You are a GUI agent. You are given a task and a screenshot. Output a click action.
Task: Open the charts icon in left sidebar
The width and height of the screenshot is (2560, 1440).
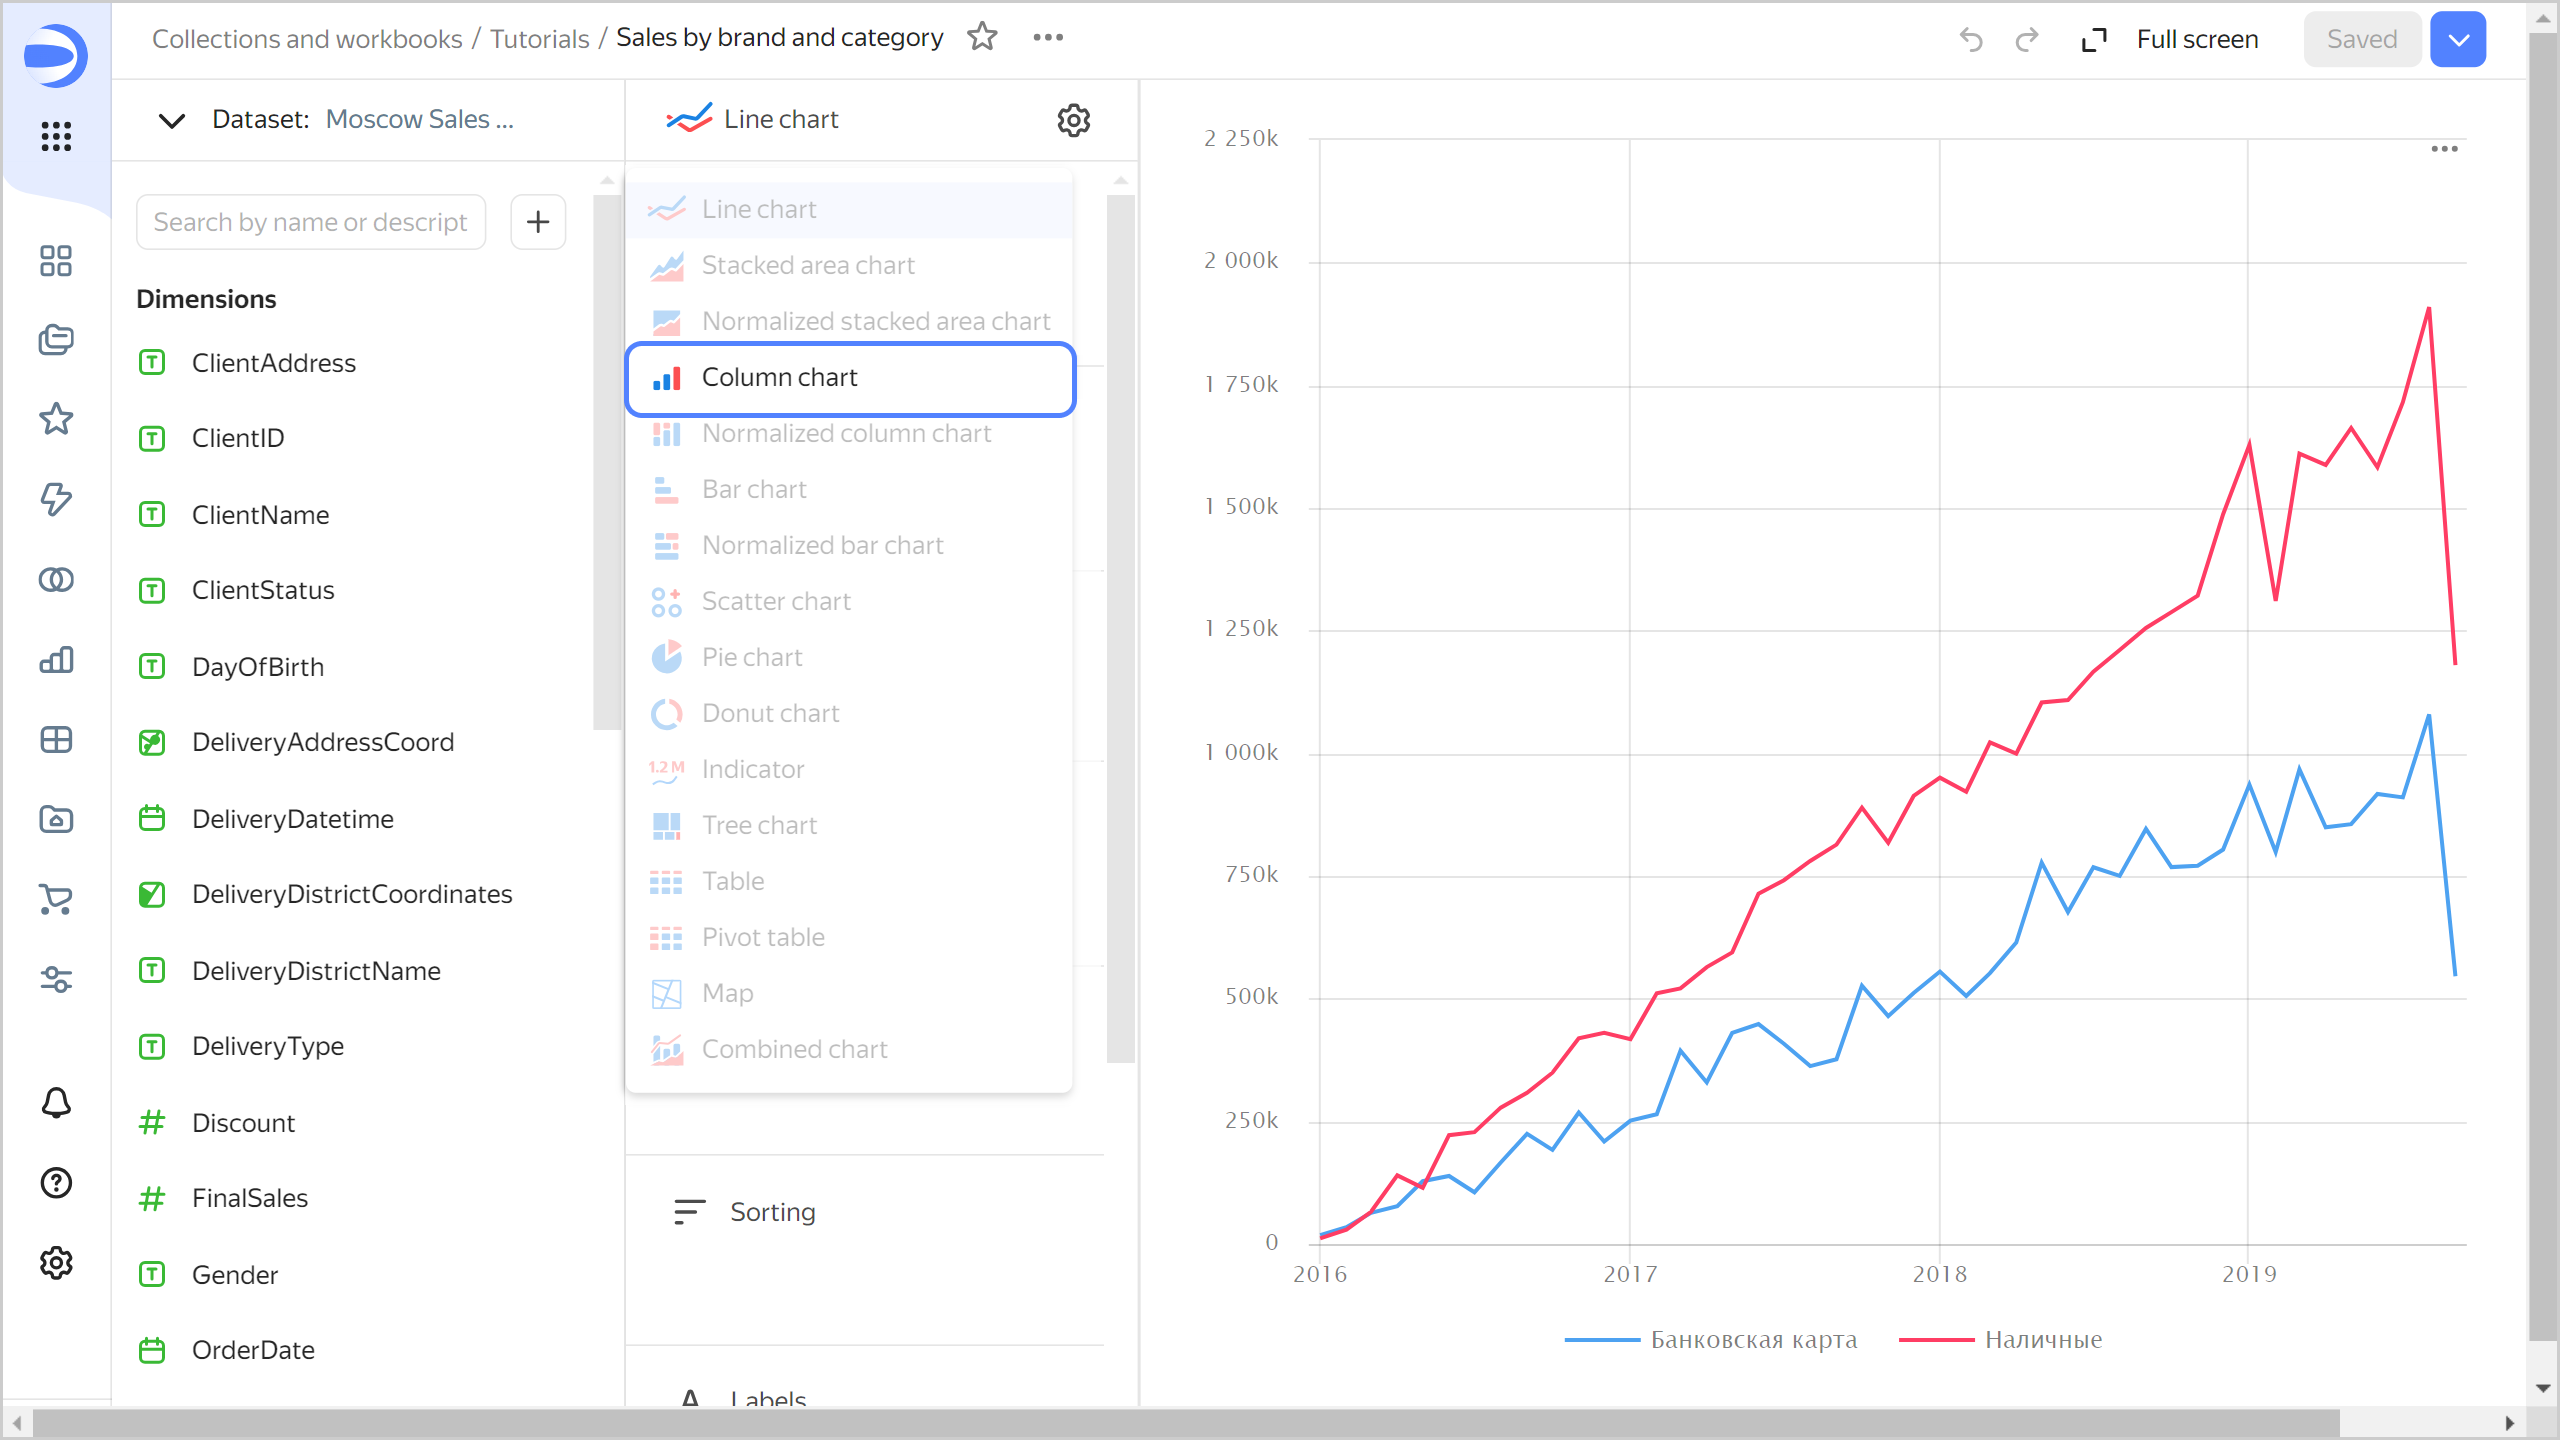coord(56,660)
